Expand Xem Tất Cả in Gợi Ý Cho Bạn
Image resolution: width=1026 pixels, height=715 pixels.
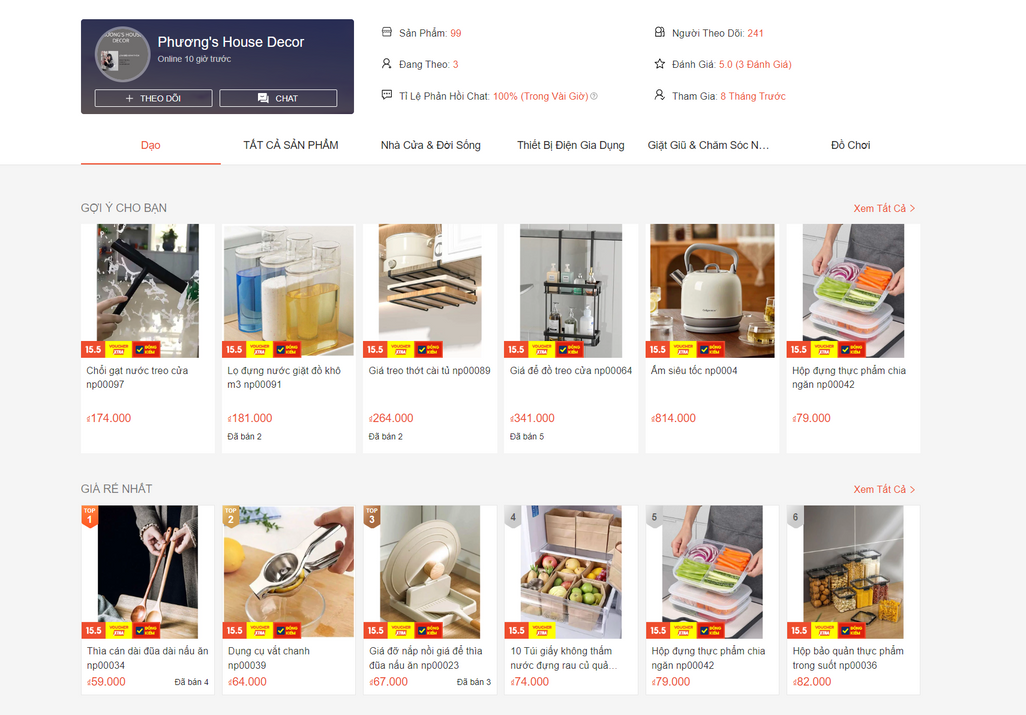pos(884,208)
